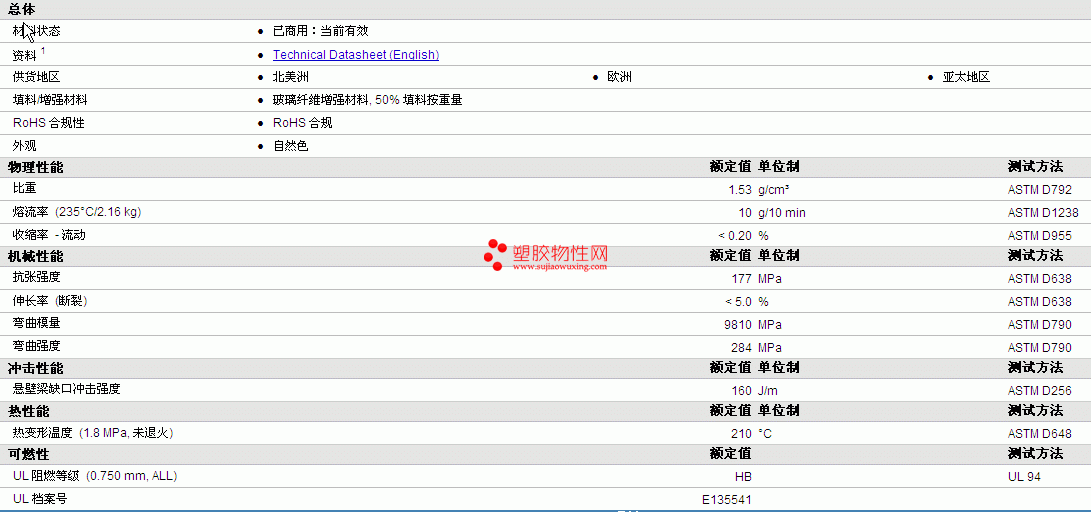Select the 欧洲 region entry
Screen dimensions: 1091x512
coord(619,77)
